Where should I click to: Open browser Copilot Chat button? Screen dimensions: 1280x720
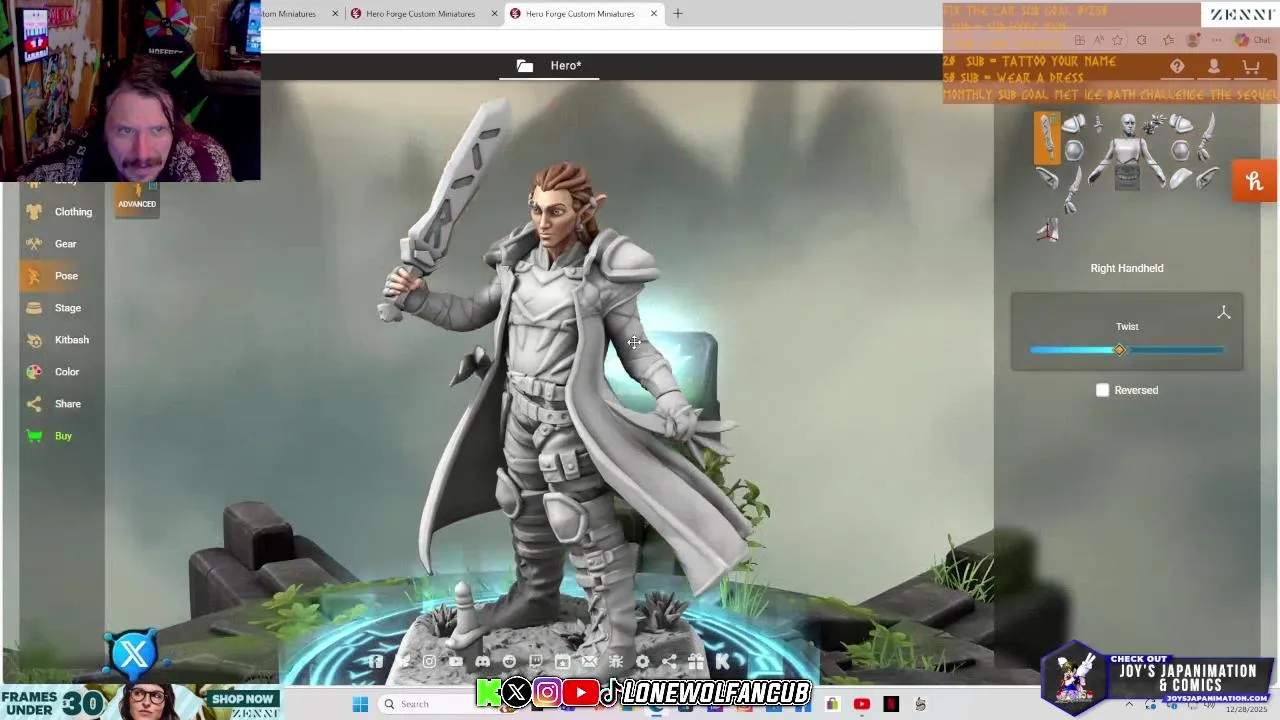(1254, 41)
